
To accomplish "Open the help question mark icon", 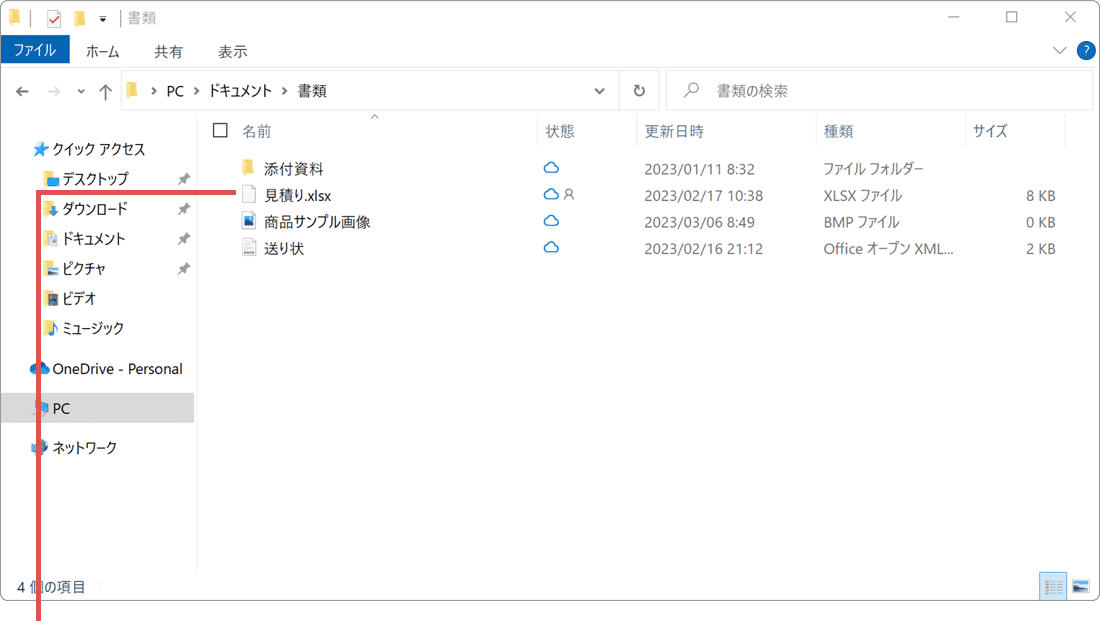I will pyautogui.click(x=1086, y=51).
